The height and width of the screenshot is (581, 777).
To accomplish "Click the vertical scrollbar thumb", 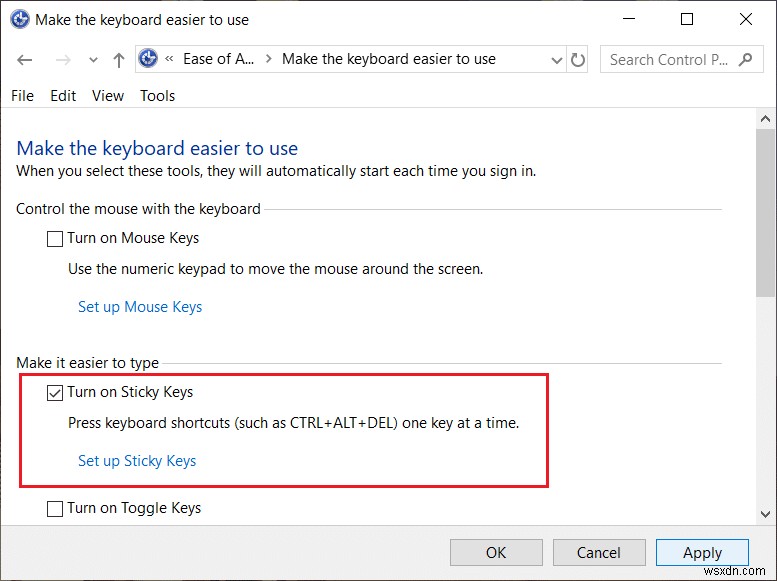I will [x=766, y=210].
